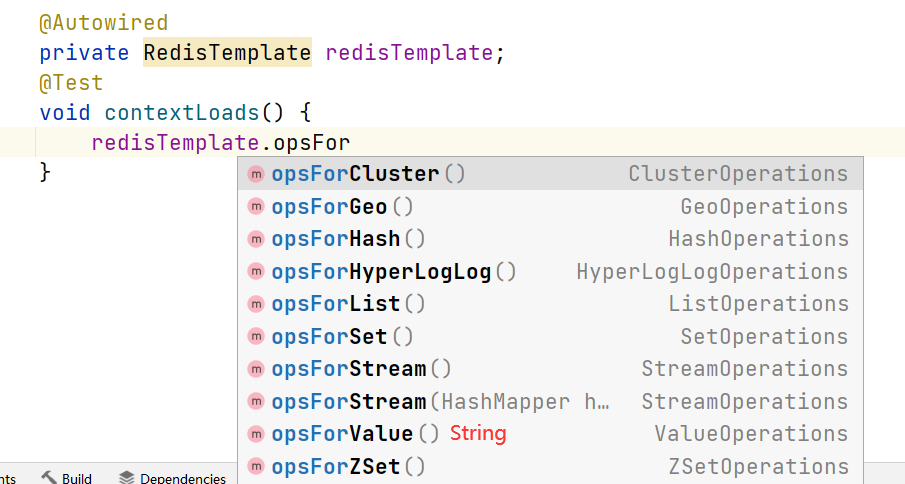Viewport: 905px width, 484px height.
Task: Pick opsForStream(HashMapper) overload
Action: click(x=440, y=402)
